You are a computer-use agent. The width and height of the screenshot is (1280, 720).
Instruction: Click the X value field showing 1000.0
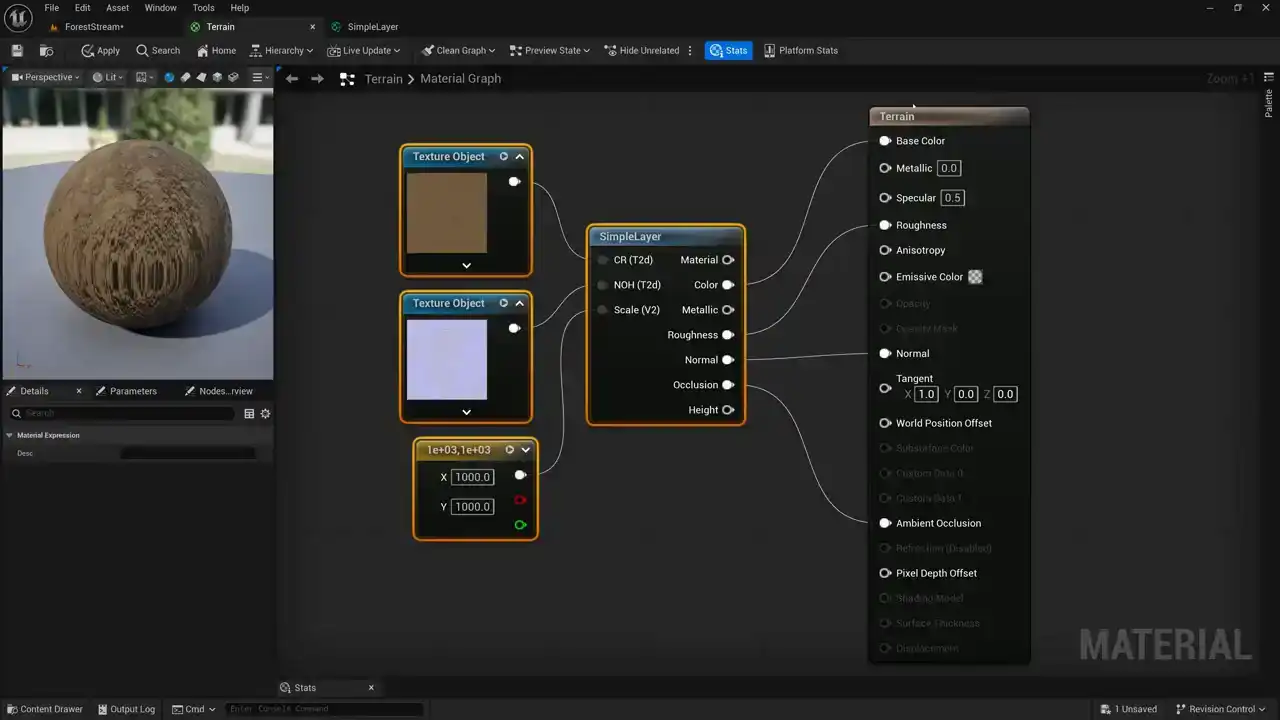click(x=472, y=477)
